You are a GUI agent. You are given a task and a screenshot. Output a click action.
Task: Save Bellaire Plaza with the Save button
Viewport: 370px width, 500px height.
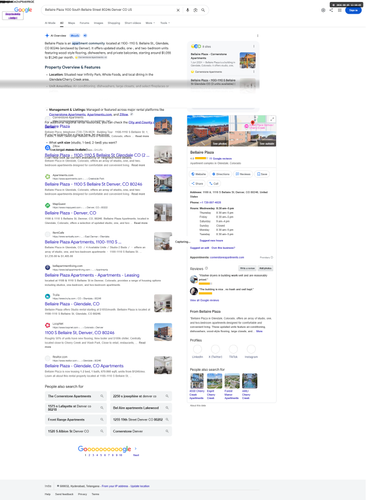(x=262, y=174)
